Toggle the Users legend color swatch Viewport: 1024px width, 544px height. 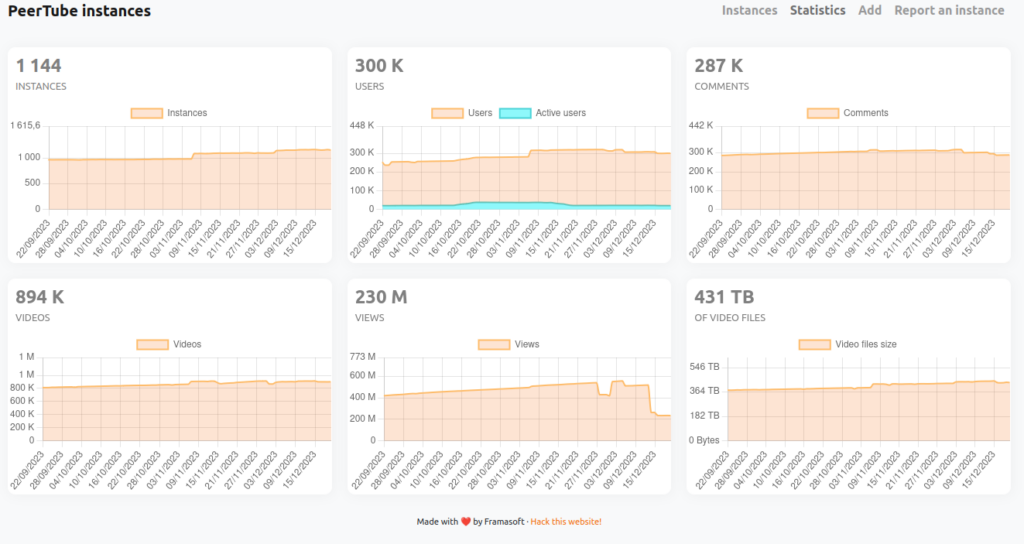click(447, 113)
